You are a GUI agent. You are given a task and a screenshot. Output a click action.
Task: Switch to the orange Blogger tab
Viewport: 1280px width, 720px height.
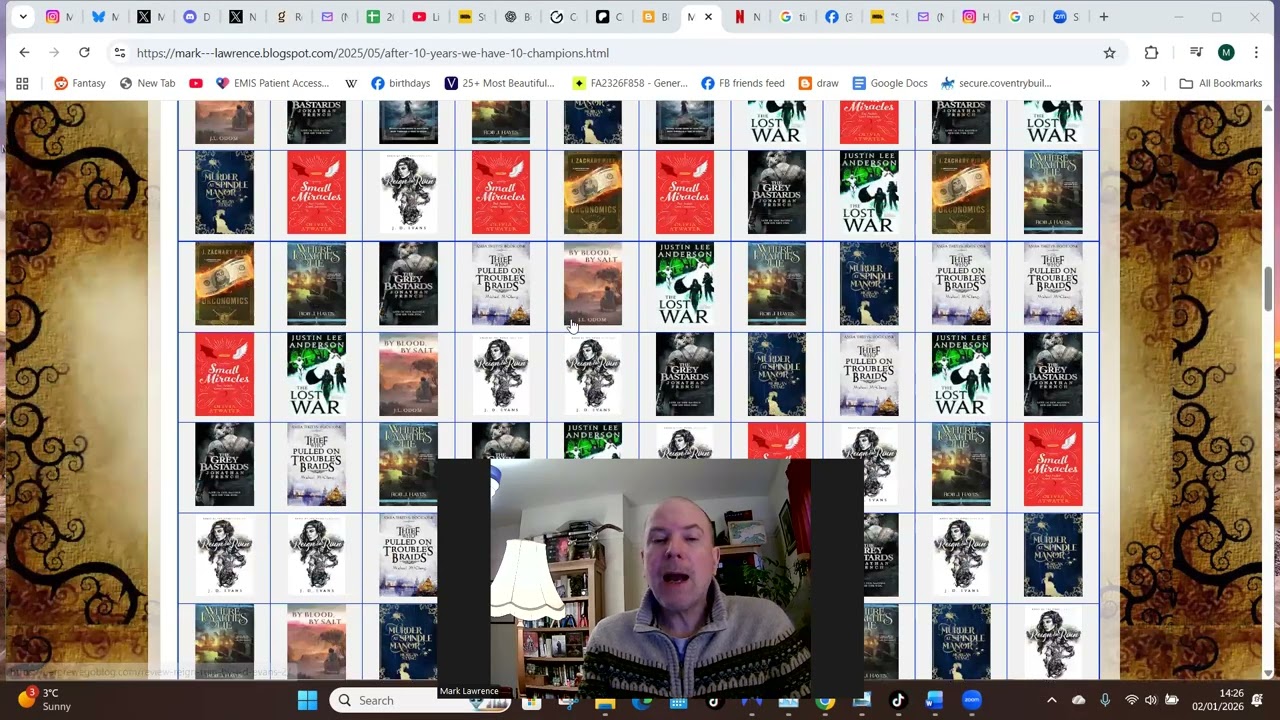pos(656,17)
